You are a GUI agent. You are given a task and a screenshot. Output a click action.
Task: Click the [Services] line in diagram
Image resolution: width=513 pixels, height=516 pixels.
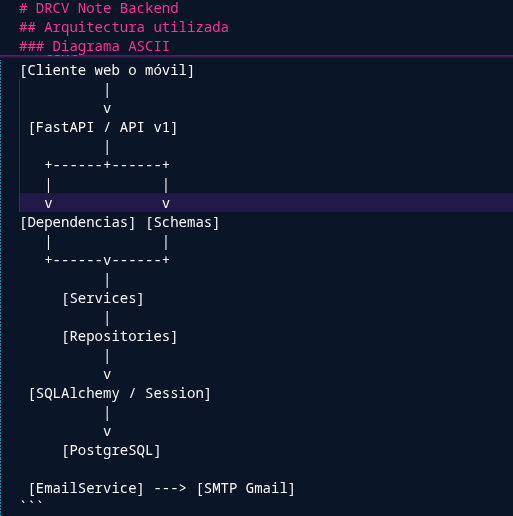pos(103,298)
